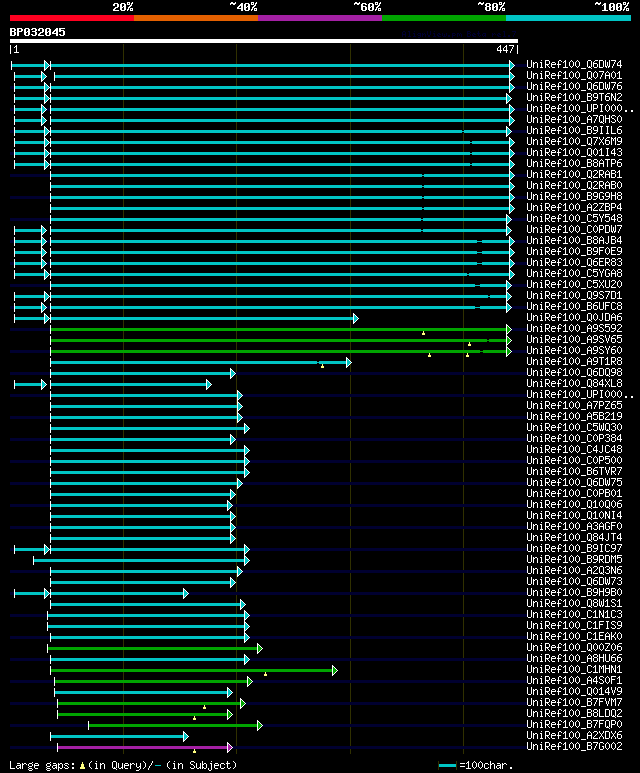Select the UniRef100_Q6DW75 label
Image resolution: width=640 pixels, height=773 pixels.
[574, 482]
